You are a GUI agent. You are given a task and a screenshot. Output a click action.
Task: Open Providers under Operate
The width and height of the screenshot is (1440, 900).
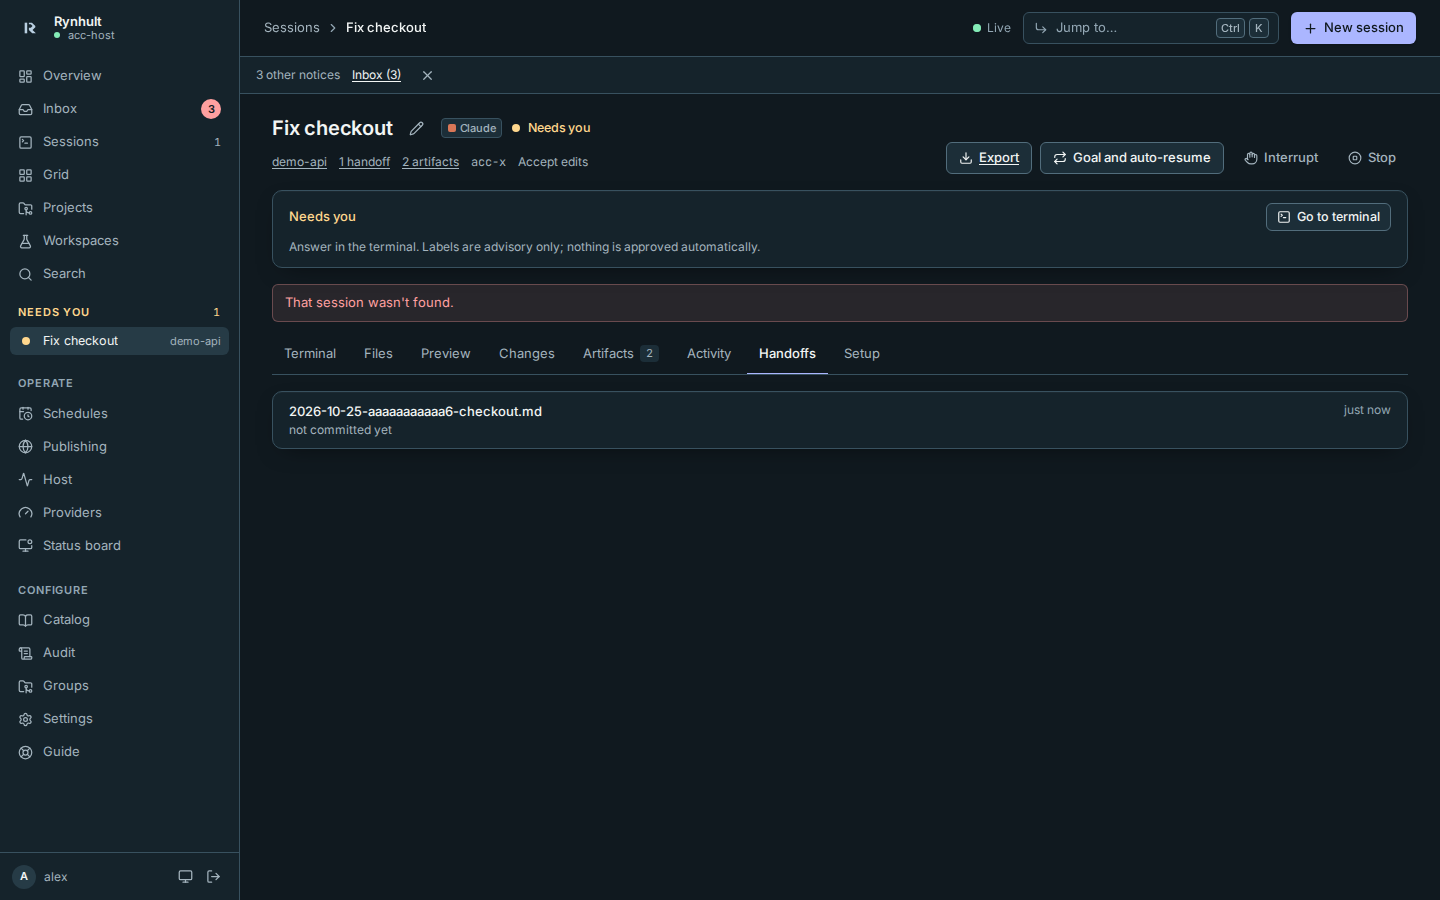119,513
